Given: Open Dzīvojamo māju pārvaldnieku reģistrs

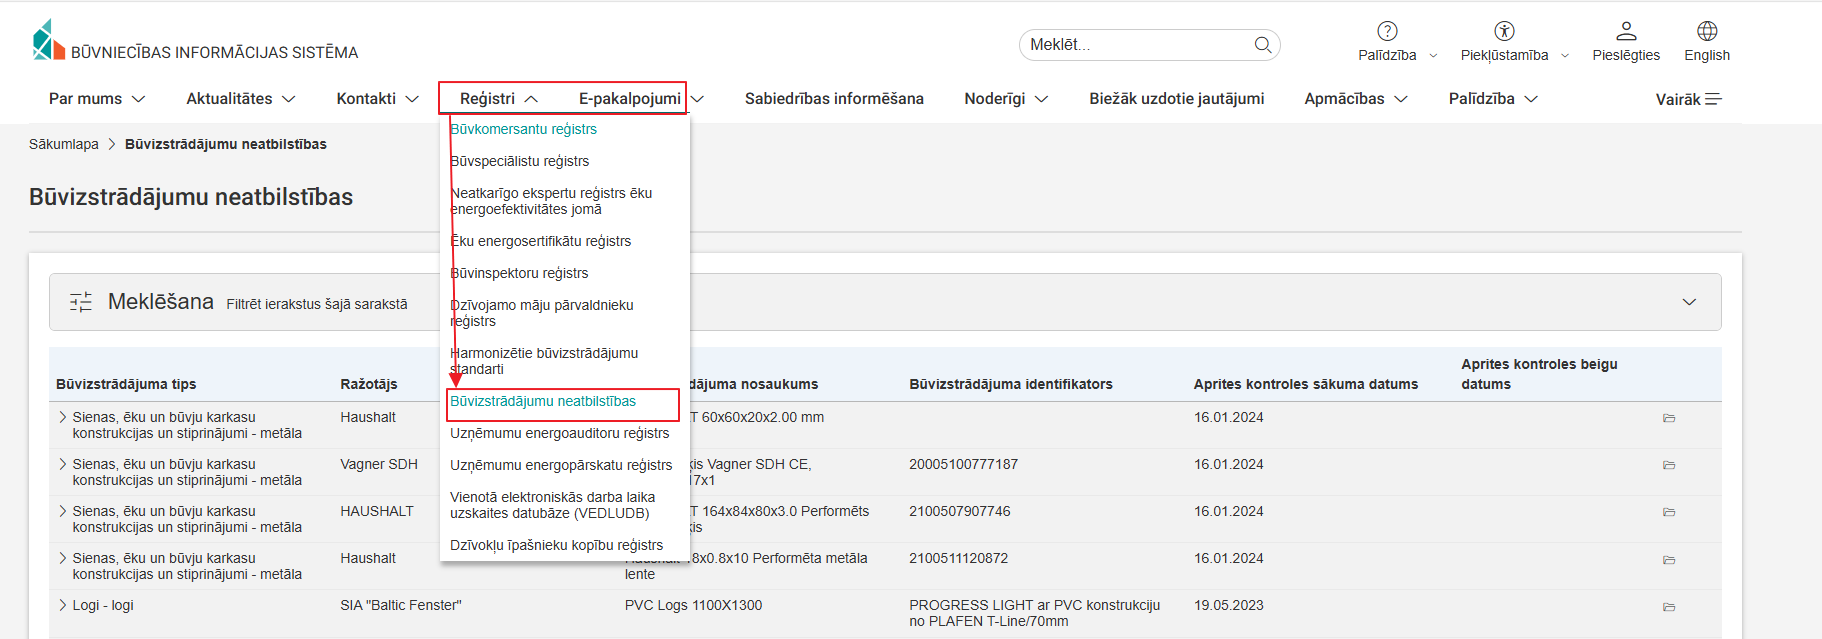Looking at the screenshot, I should click(542, 313).
